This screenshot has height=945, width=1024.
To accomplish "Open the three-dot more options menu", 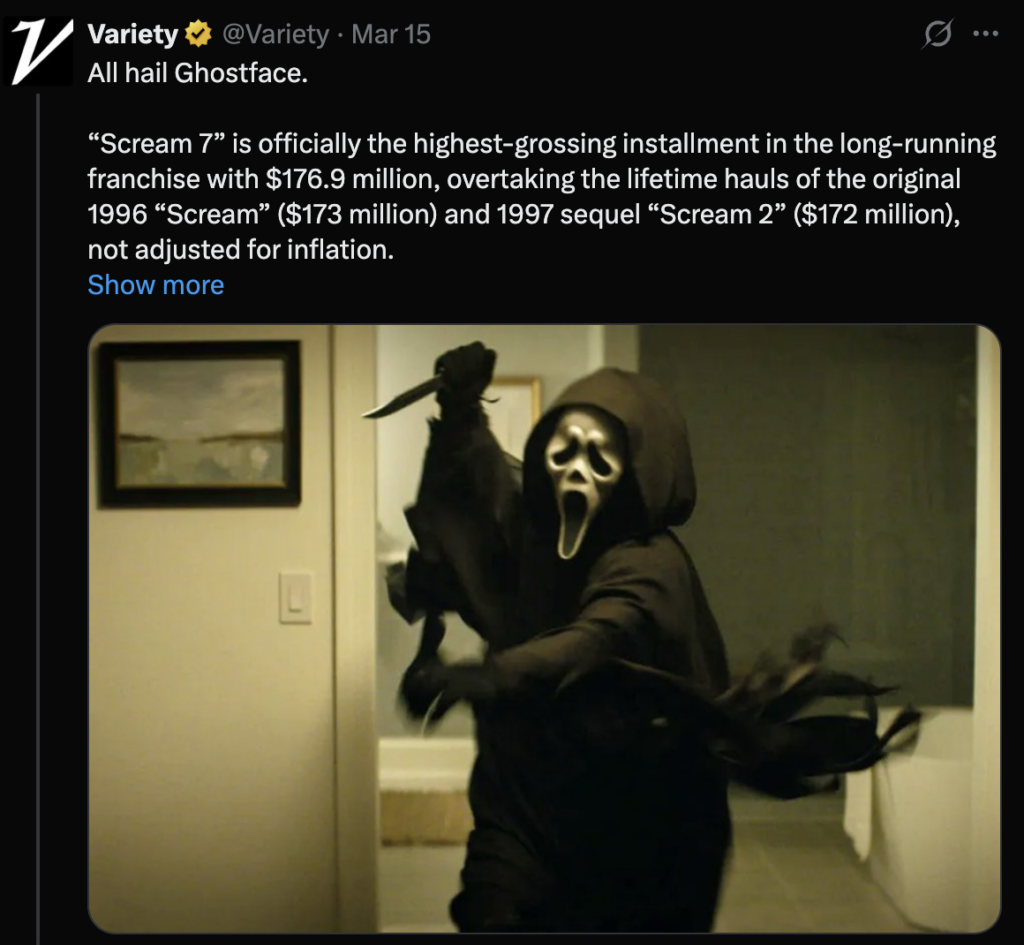I will point(985,34).
